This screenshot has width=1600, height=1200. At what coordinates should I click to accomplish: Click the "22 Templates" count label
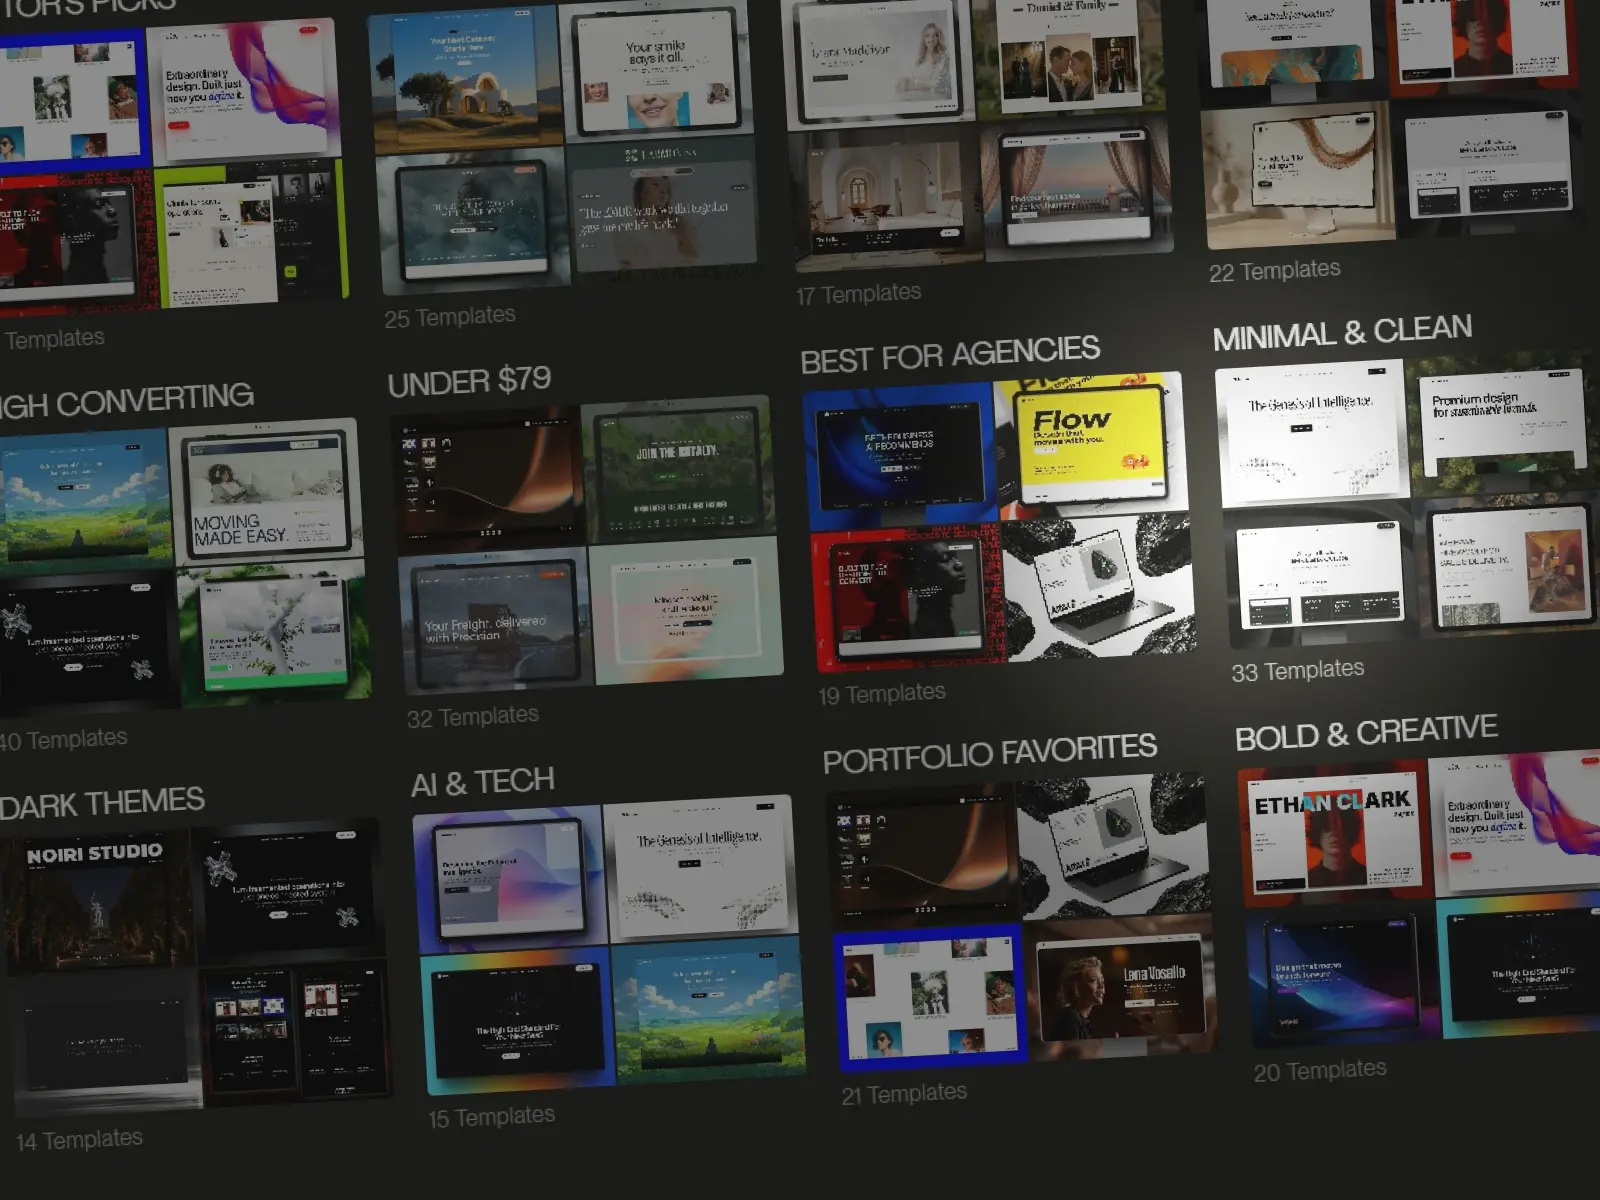(1275, 270)
